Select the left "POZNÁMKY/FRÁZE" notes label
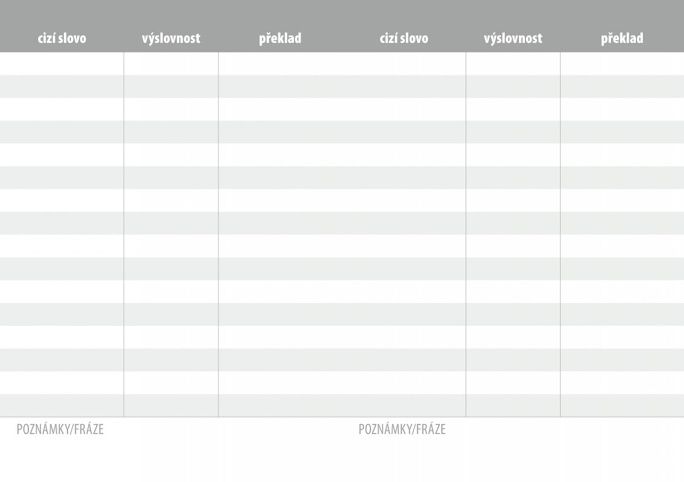Image resolution: width=684 pixels, height=482 pixels. 60,430
